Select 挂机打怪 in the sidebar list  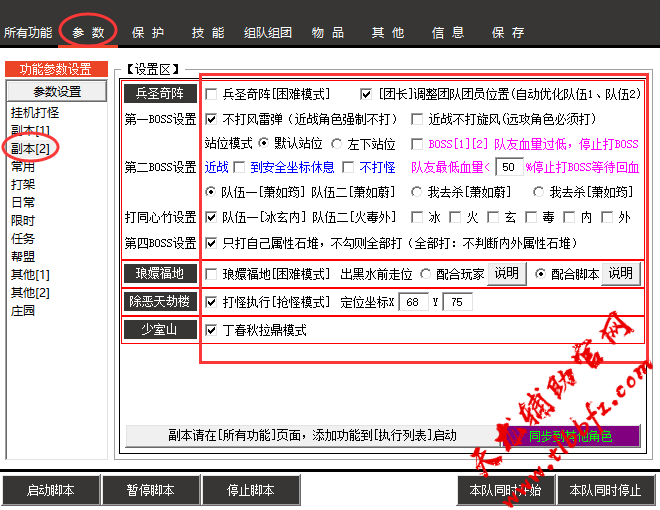tap(35, 112)
